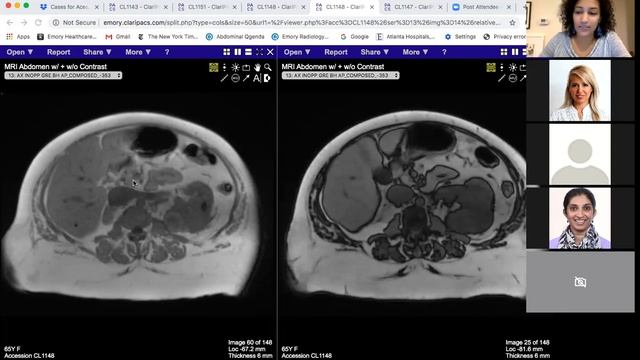640x360 pixels.
Task: Open the series thumbnails icon in right viewer
Action: [491, 67]
